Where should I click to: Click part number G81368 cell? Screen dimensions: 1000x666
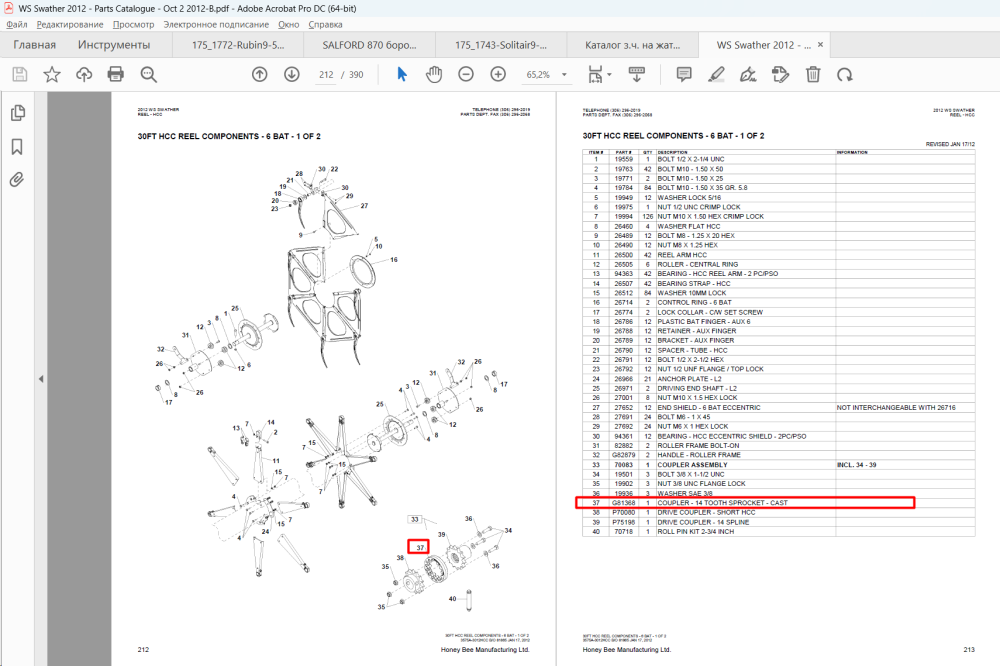[624, 503]
